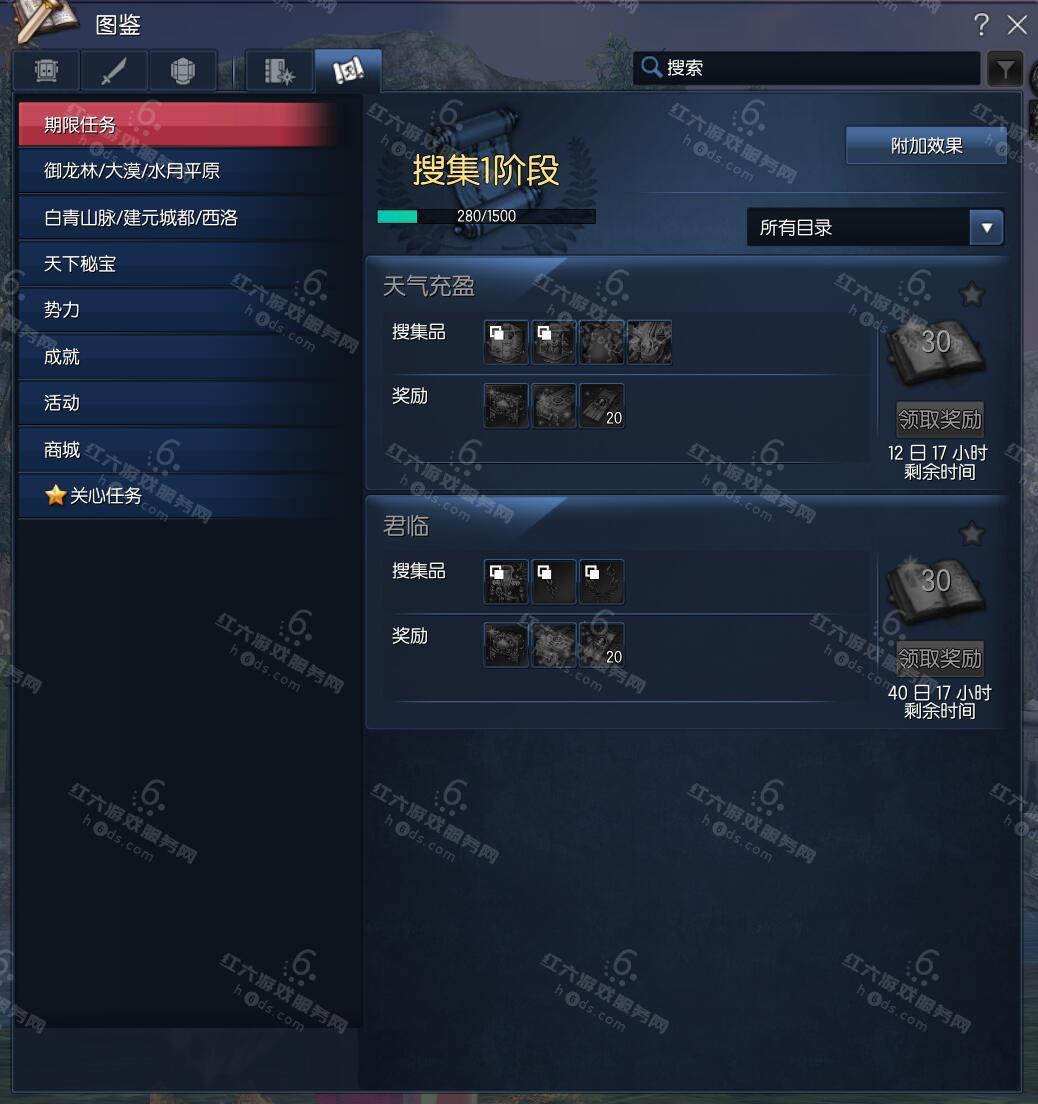Switch to the flag quest tab icon
The width and height of the screenshot is (1038, 1104).
[348, 70]
